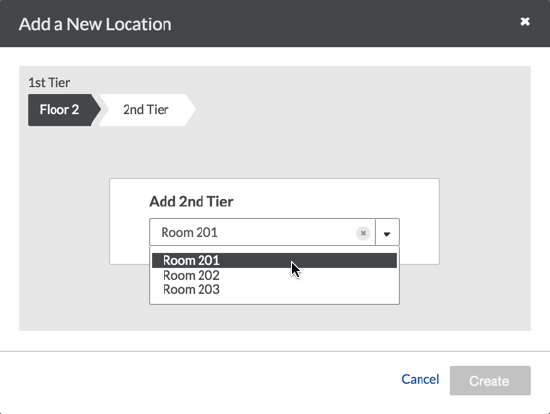
Task: Click the 1st Tier label
Action: point(49,83)
